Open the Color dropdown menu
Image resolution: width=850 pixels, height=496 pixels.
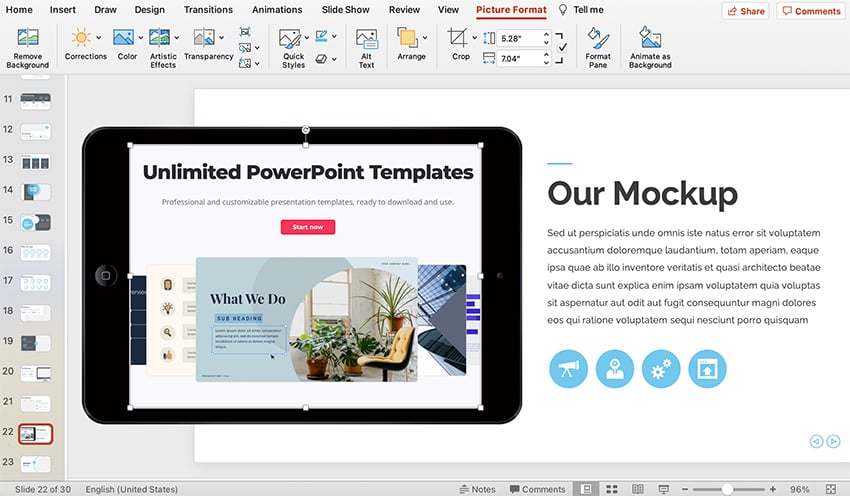(x=140, y=38)
